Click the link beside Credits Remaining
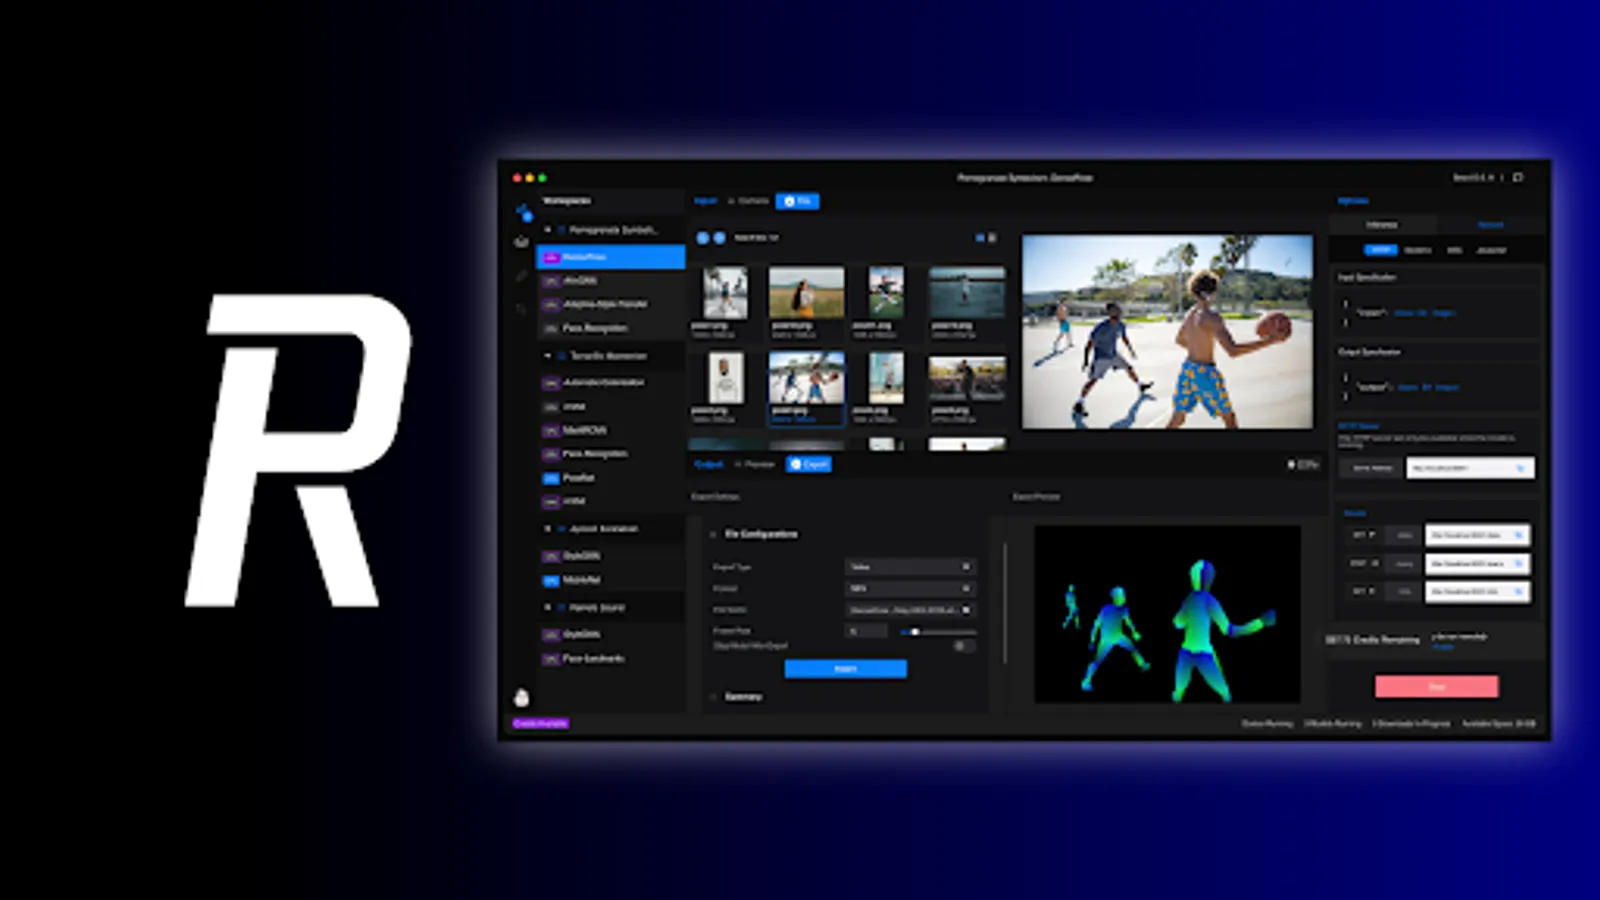Viewport: 1600px width, 900px height. click(x=1444, y=647)
